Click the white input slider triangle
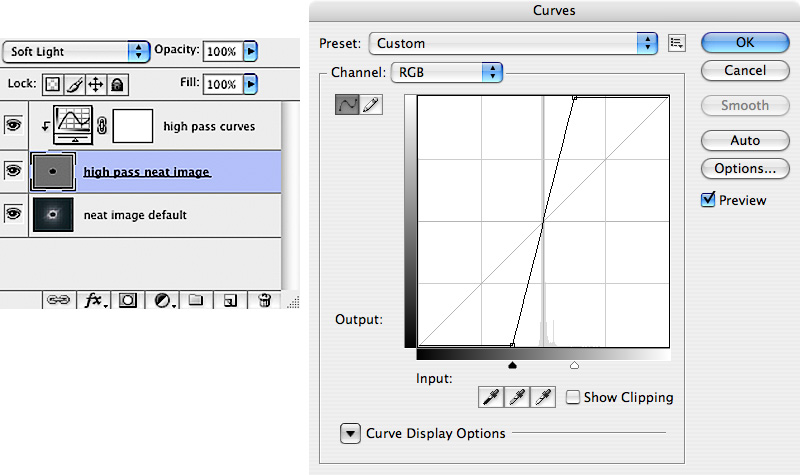This screenshot has height=475, width=800. [574, 366]
